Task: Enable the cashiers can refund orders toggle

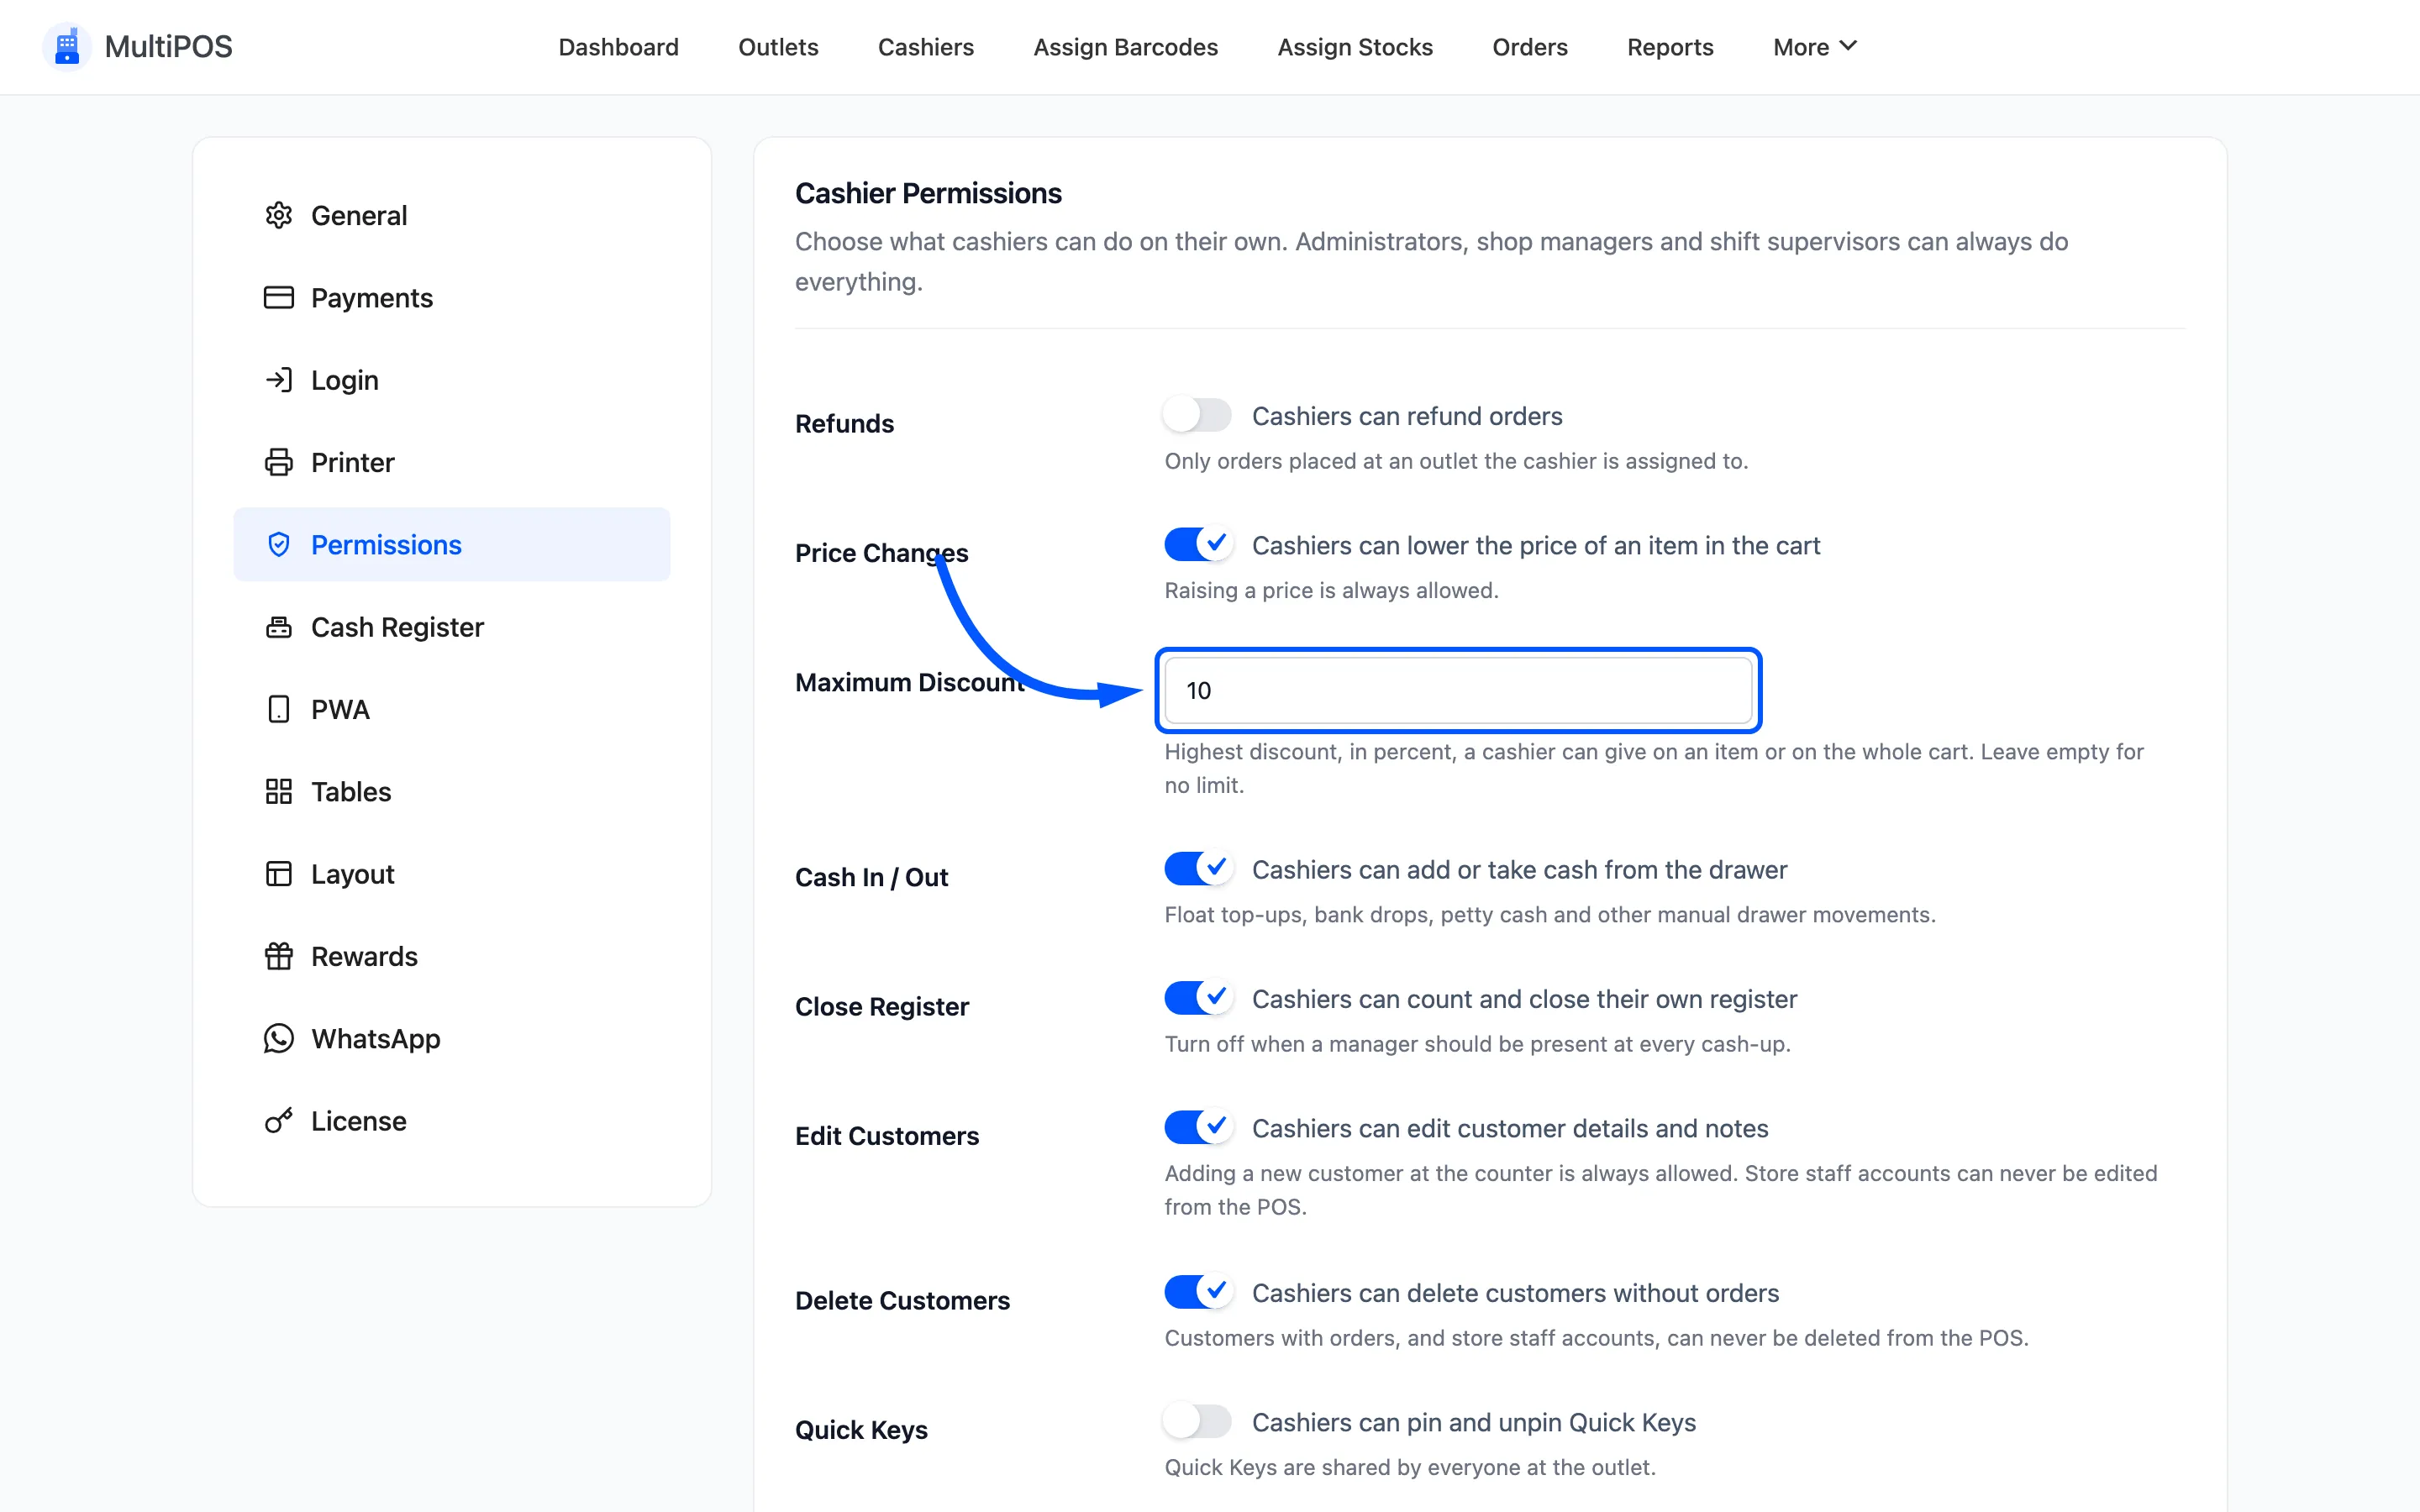Action: point(1197,415)
